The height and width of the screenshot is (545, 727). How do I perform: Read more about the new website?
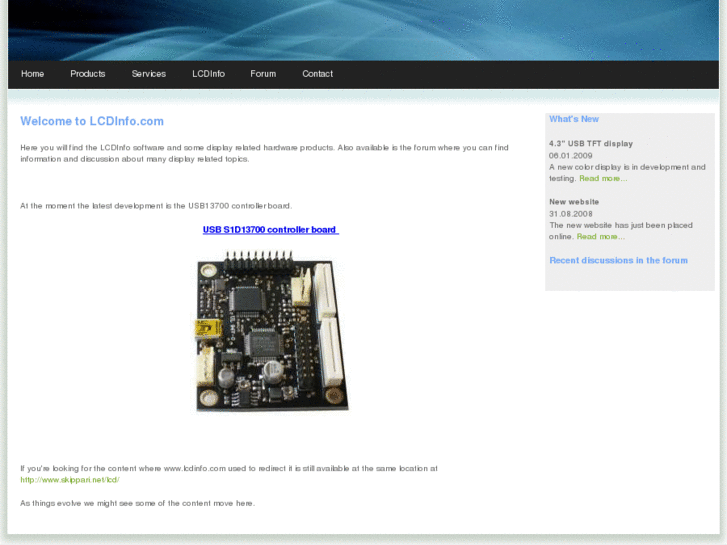click(x=600, y=237)
